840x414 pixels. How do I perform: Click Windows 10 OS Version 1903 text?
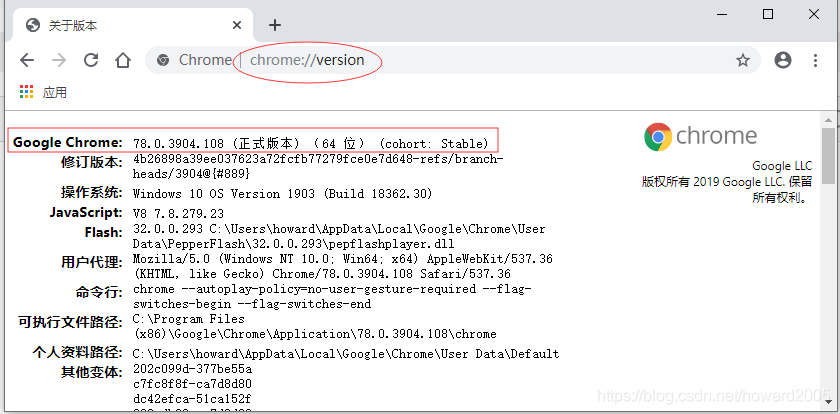(282, 193)
